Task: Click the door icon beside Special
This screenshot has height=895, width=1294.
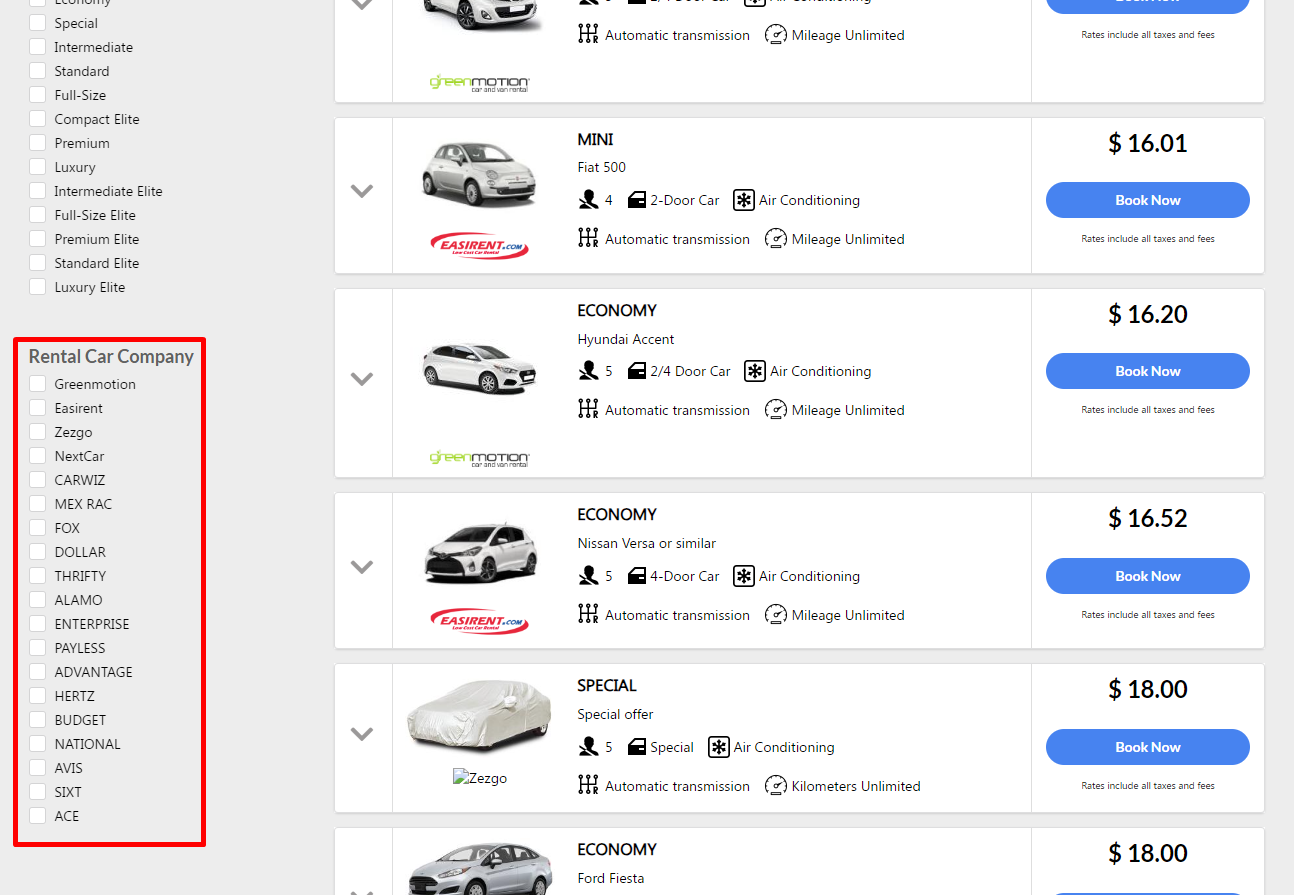Action: (637, 747)
